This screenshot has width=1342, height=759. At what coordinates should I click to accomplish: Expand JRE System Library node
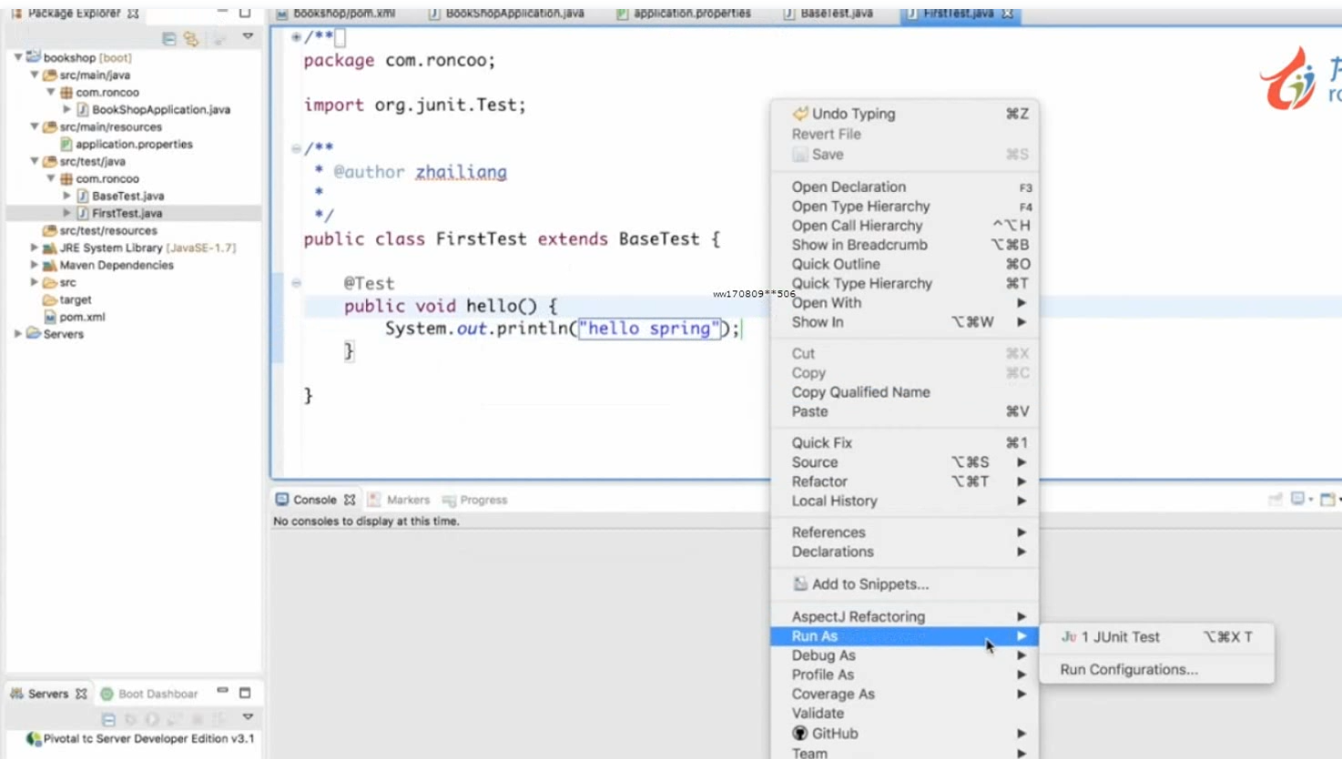pos(34,248)
